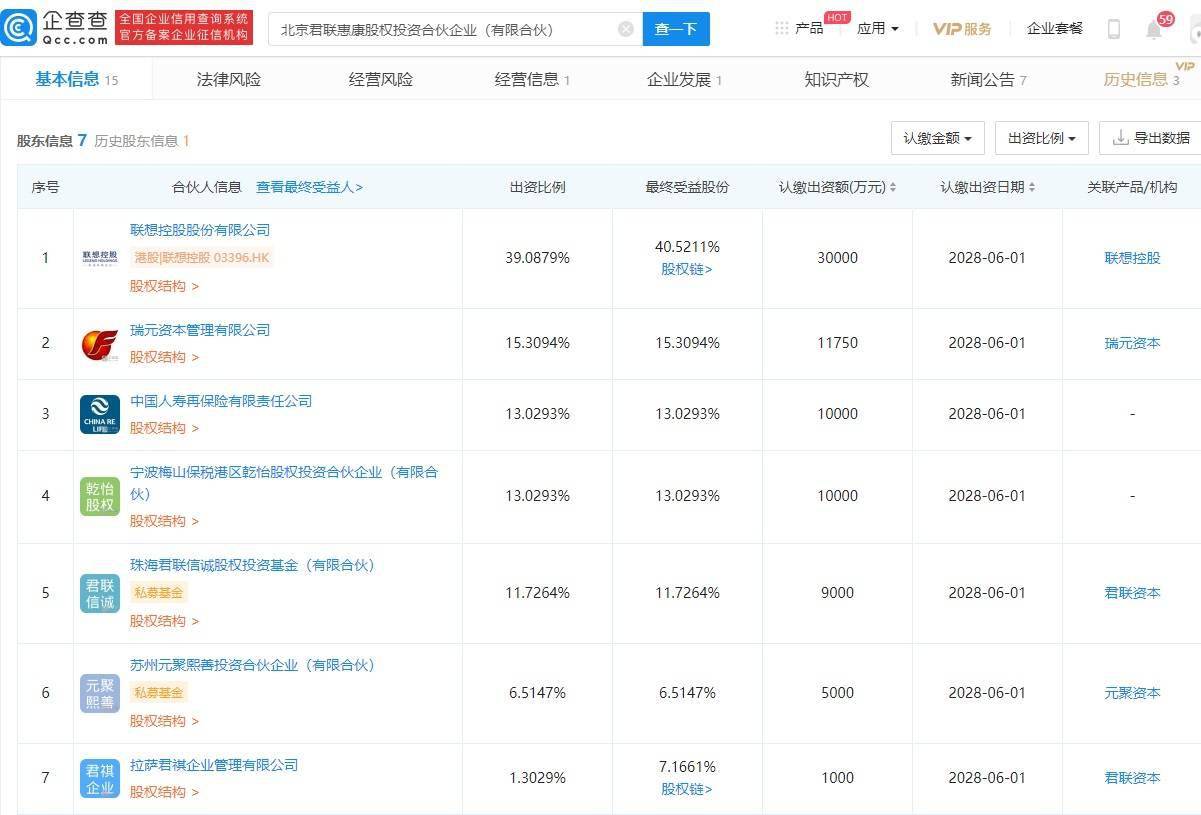Click the Qcc.com logo
Viewport: 1201px width, 815px height.
(56, 28)
